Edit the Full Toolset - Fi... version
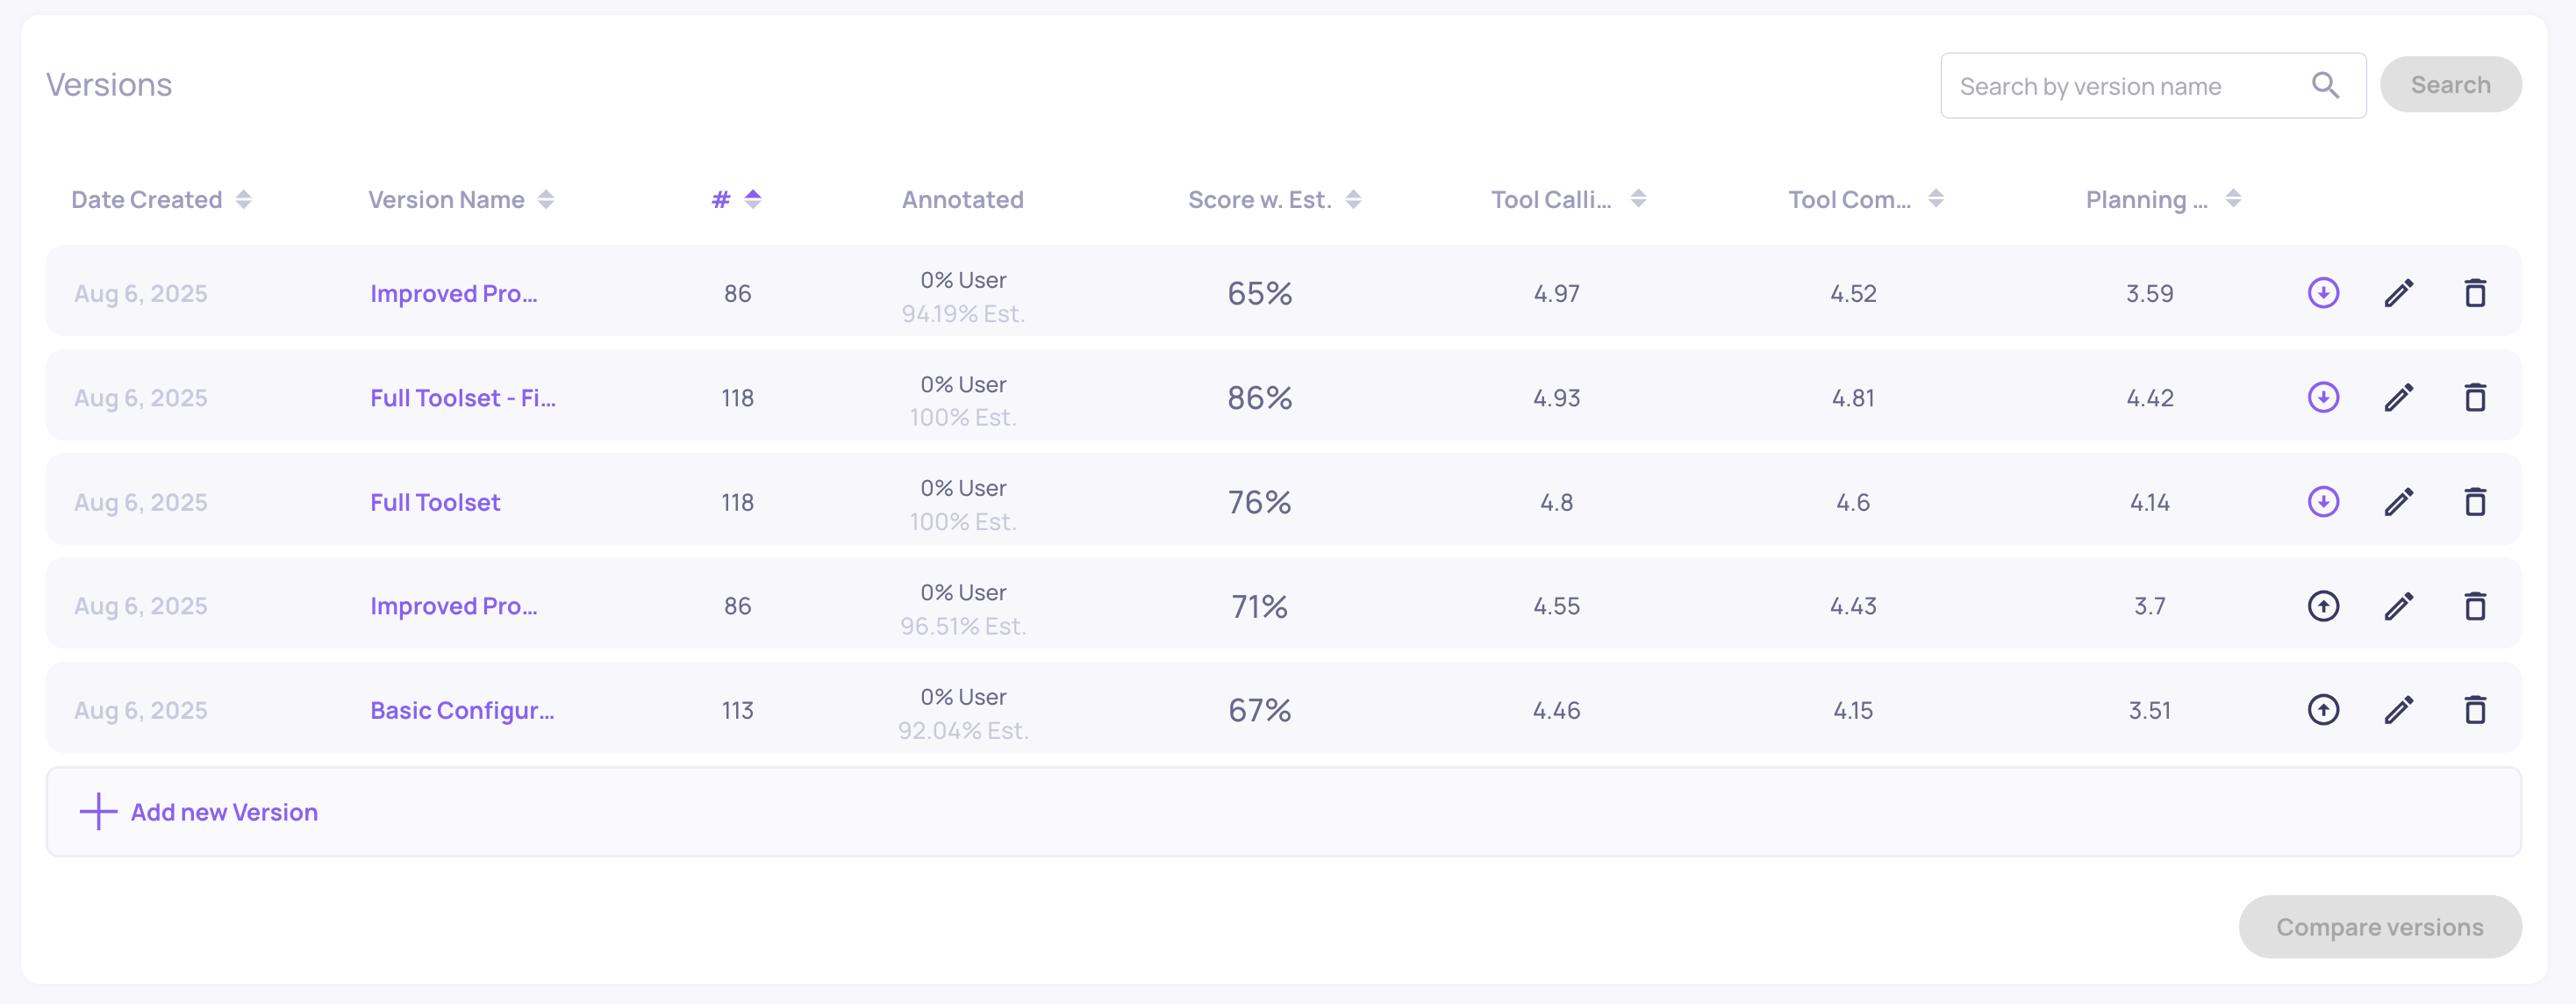Screen dimensions: 2576x1004 [x=2399, y=397]
